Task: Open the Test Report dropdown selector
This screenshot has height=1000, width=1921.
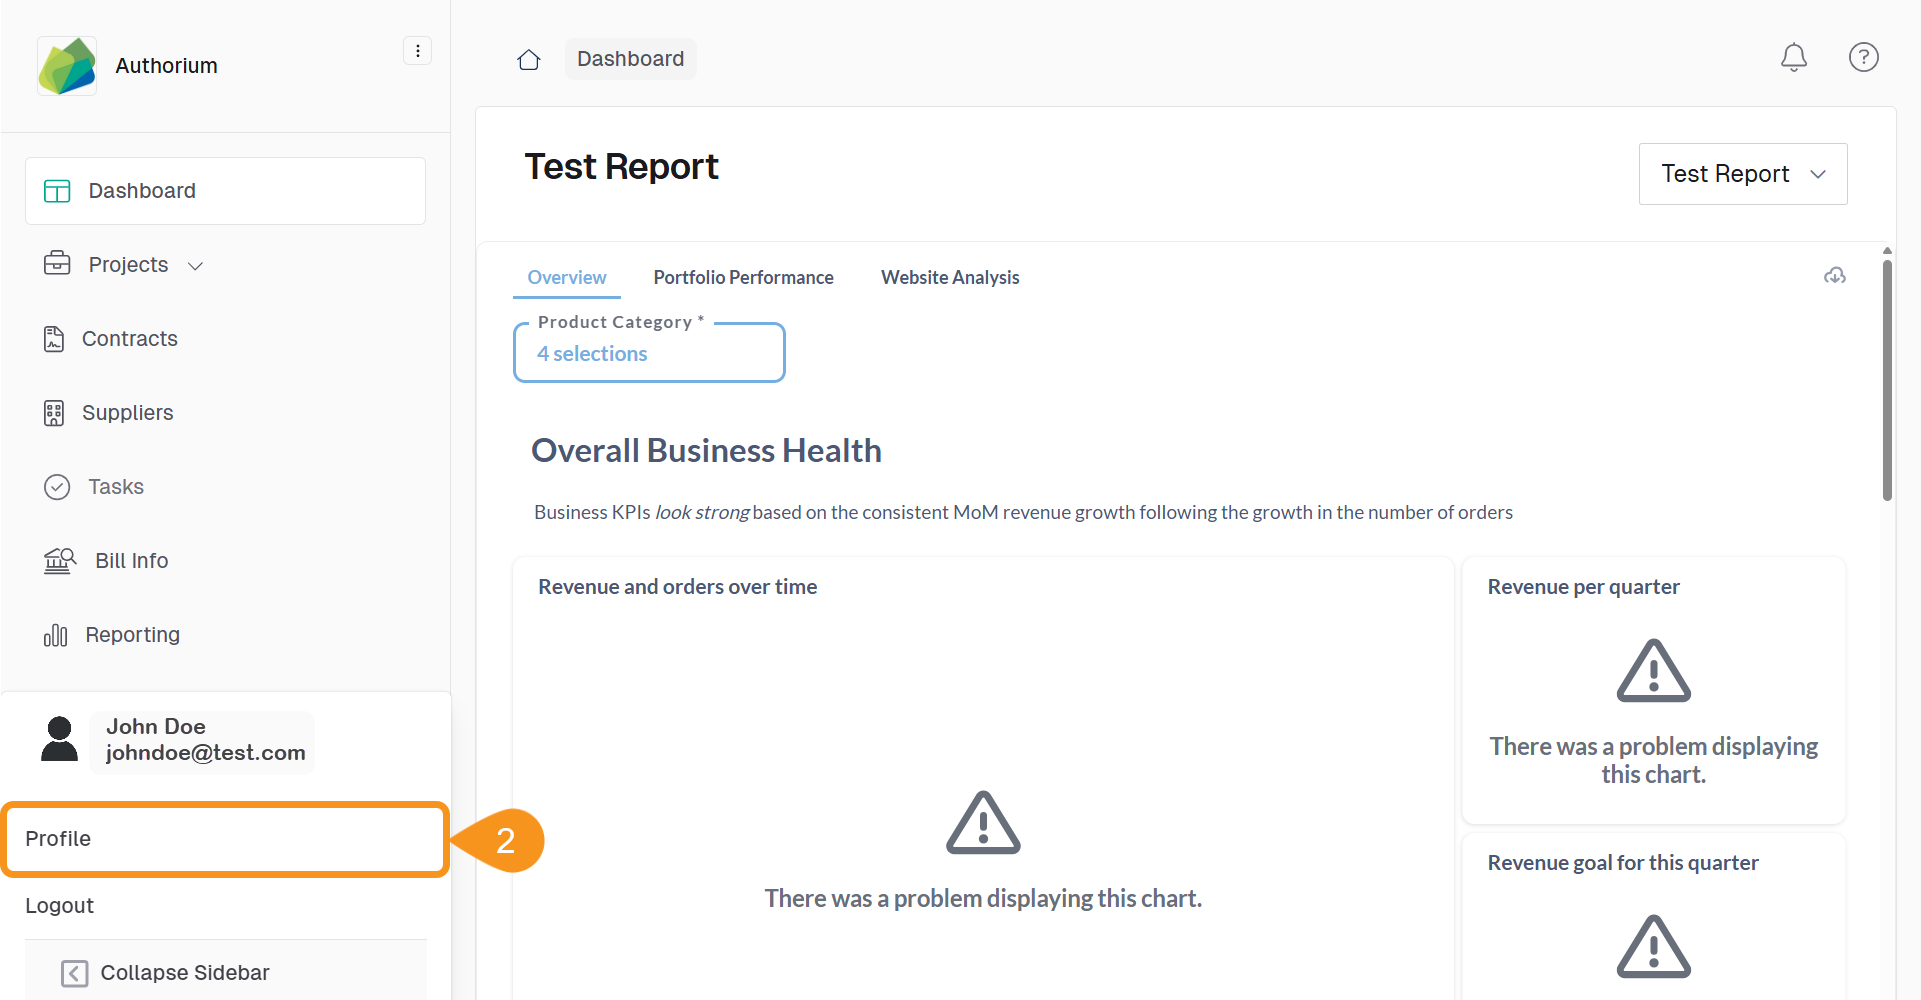Action: click(1742, 174)
